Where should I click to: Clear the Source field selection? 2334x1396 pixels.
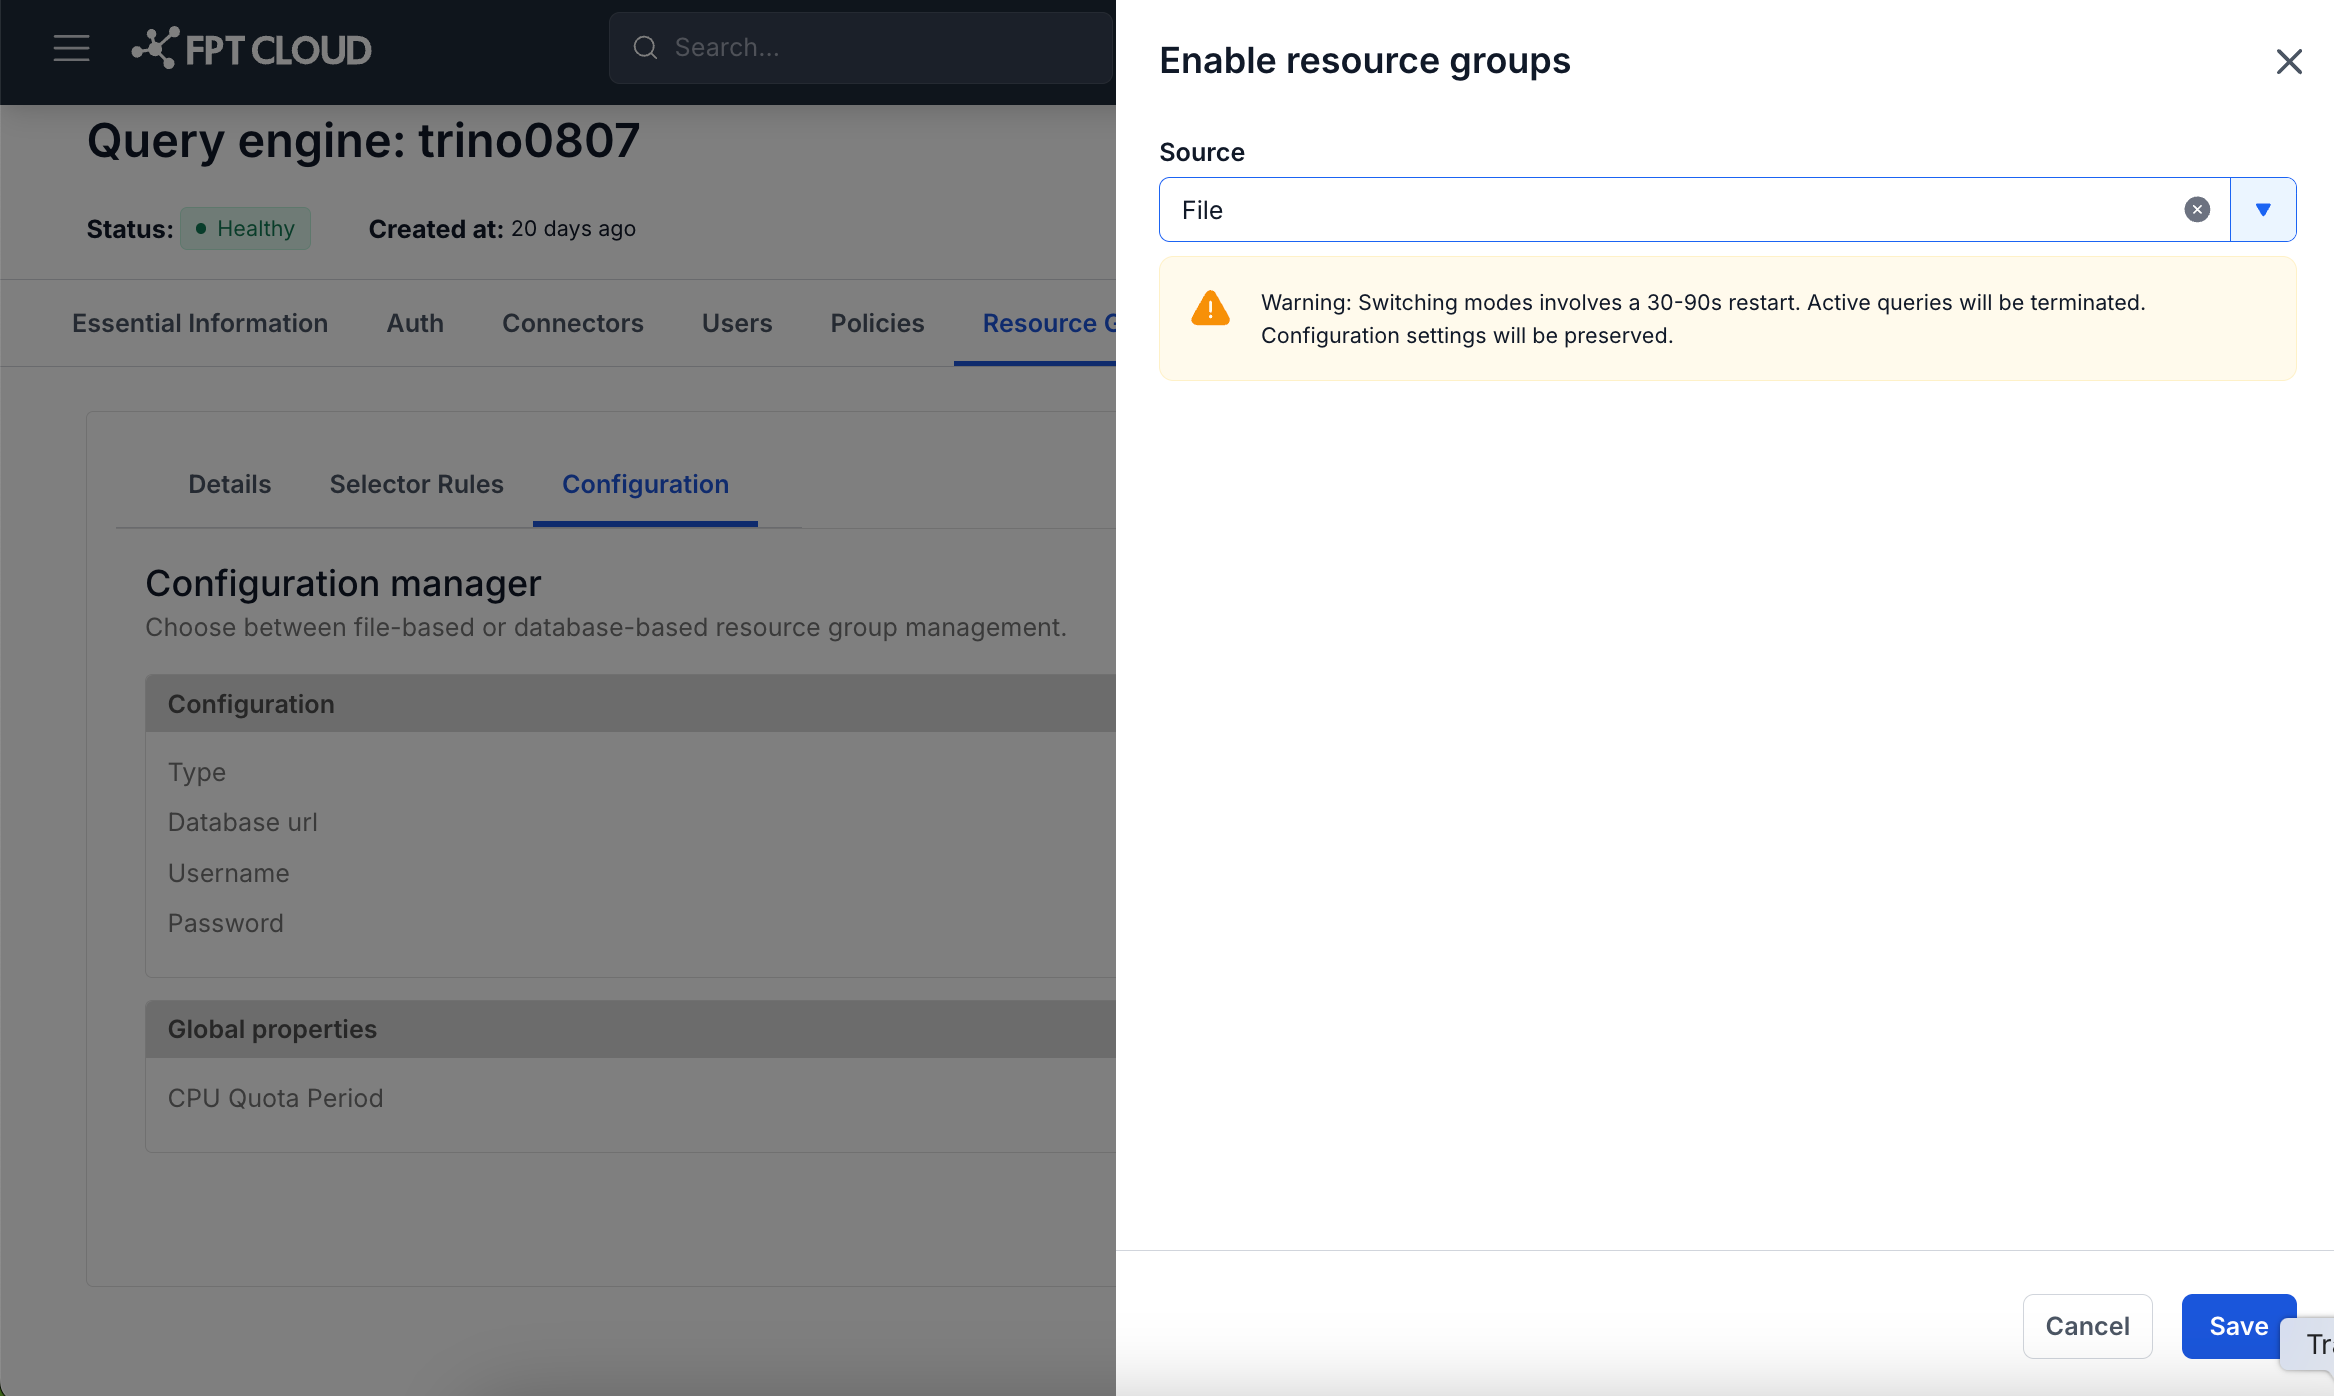[2196, 209]
